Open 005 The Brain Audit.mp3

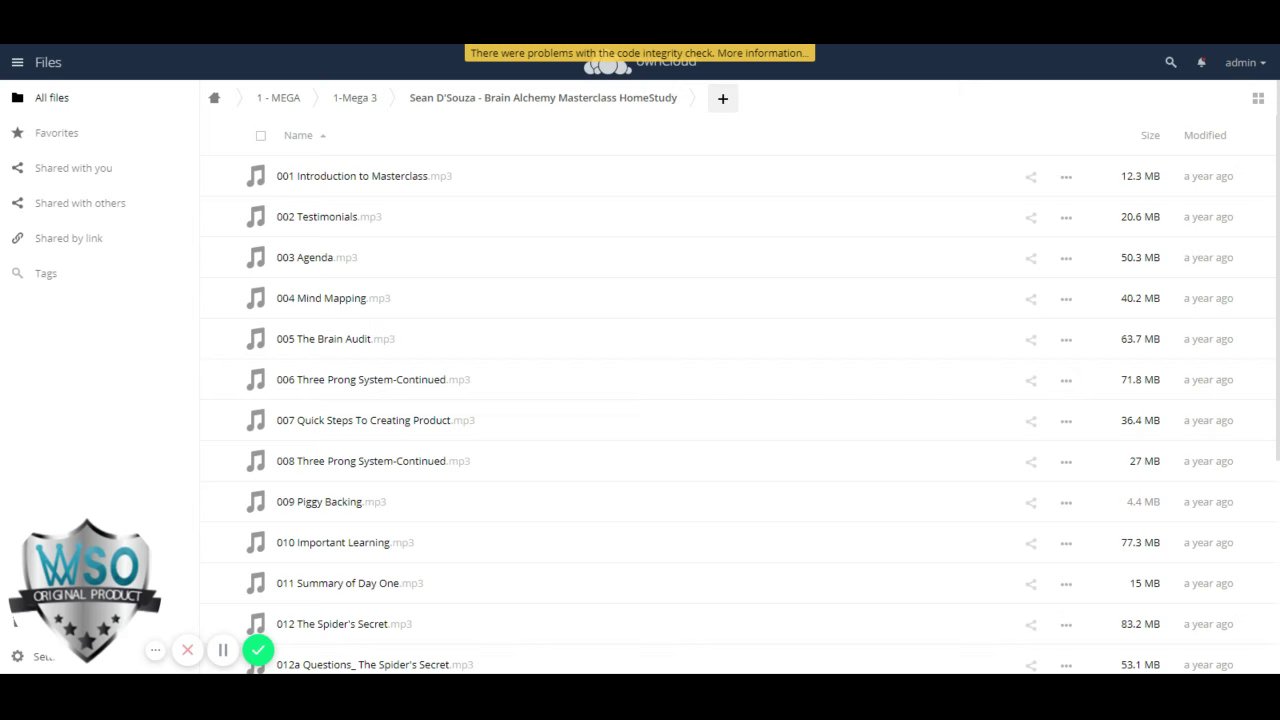[336, 339]
